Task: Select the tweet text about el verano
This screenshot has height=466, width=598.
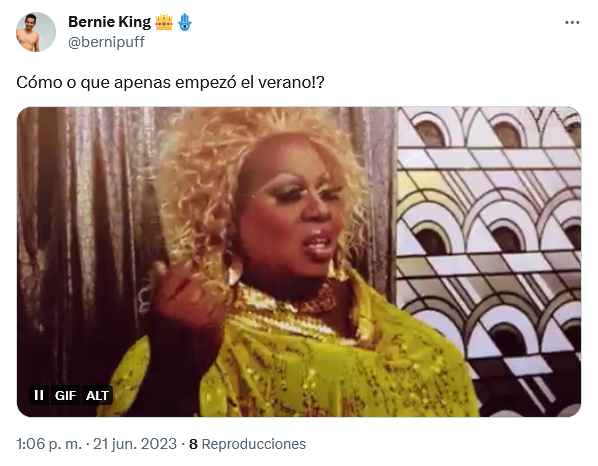Action: tap(170, 82)
